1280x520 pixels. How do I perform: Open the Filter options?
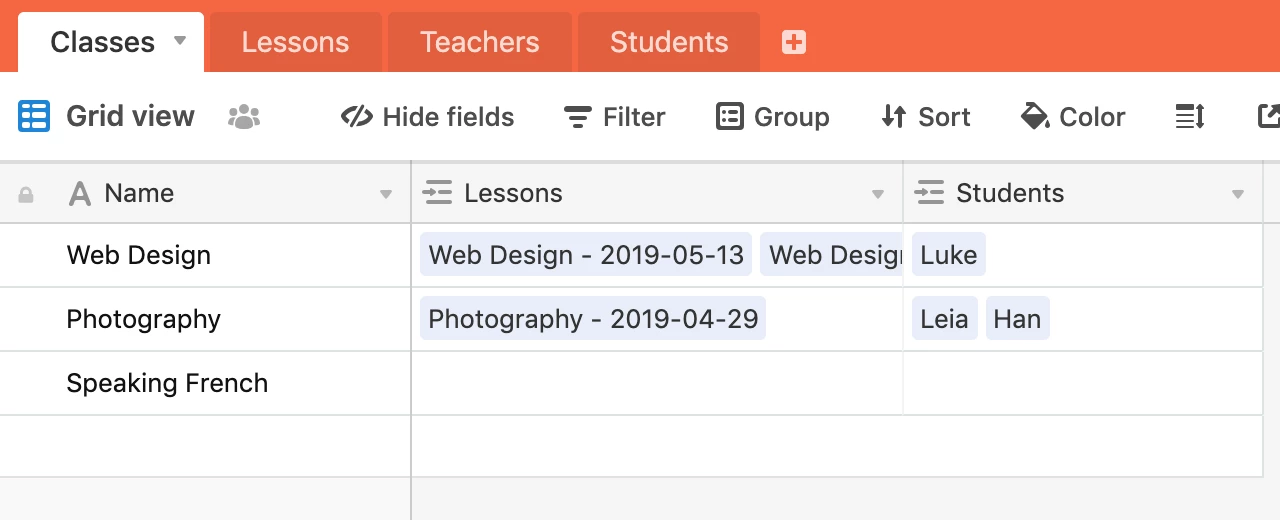coord(614,117)
